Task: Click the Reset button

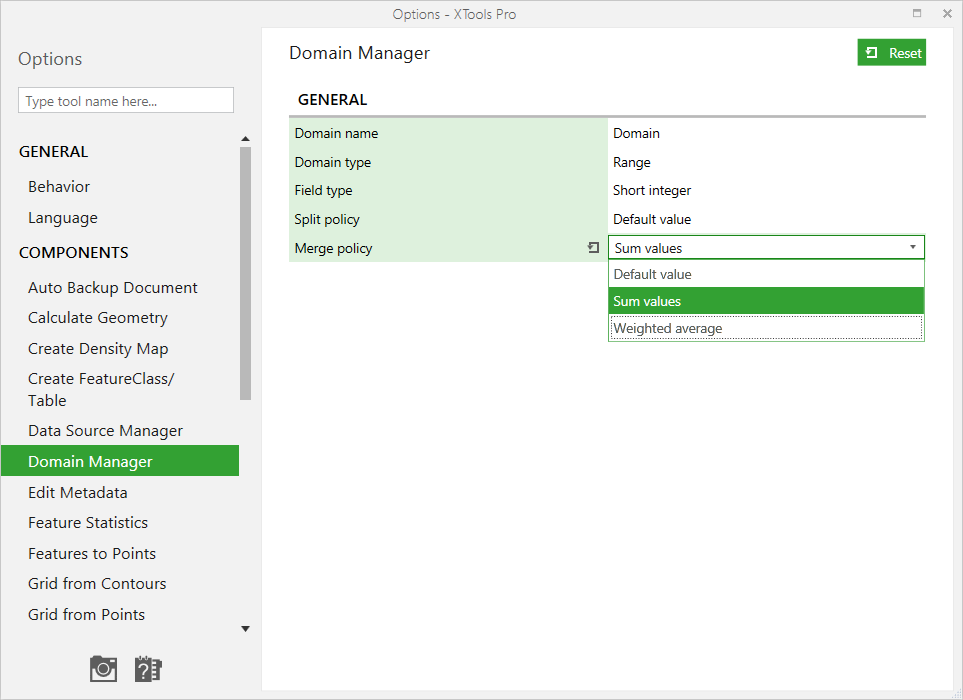Action: (x=891, y=53)
